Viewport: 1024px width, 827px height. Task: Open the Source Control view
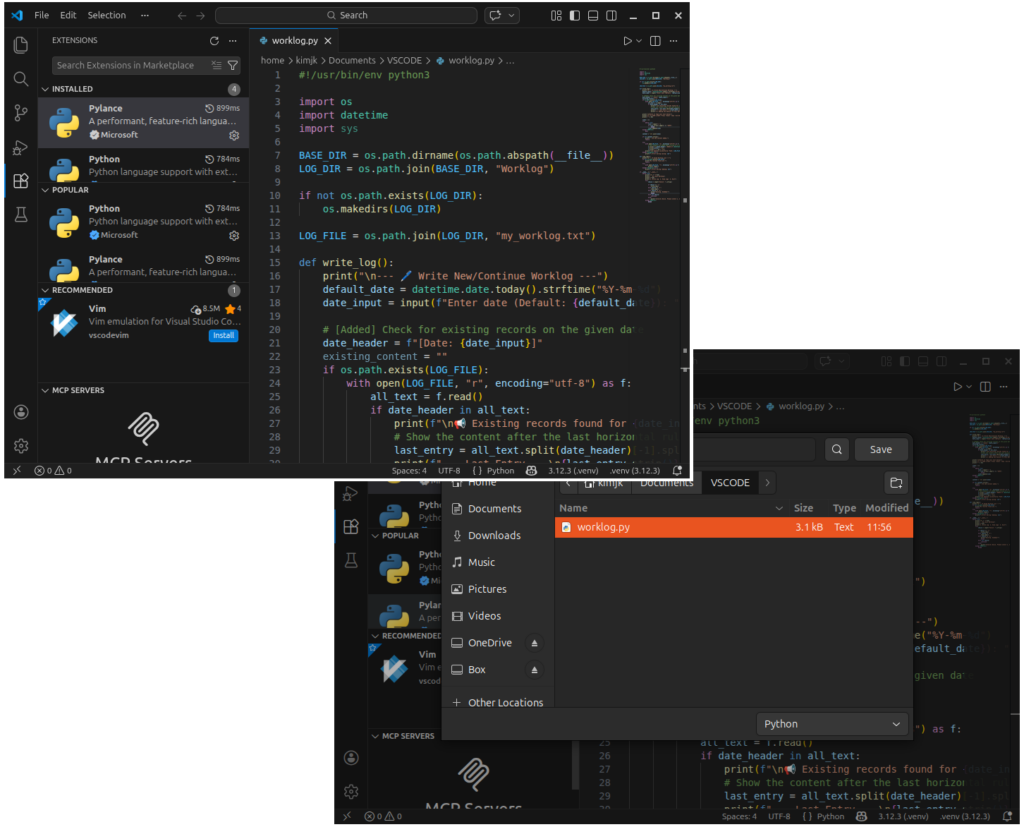click(x=20, y=113)
